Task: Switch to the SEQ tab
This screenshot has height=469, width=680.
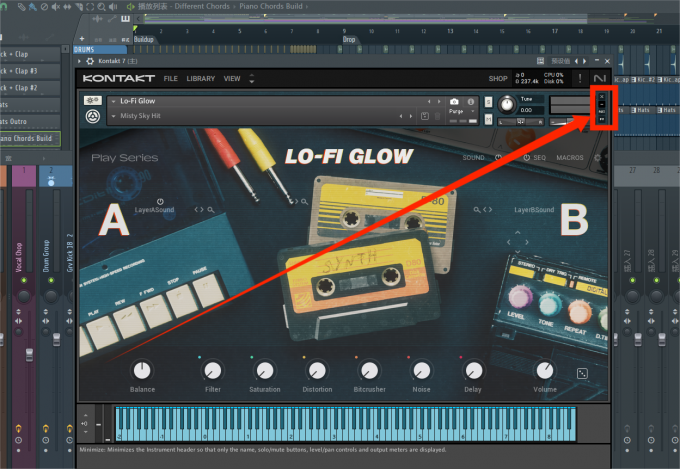Action: click(539, 157)
